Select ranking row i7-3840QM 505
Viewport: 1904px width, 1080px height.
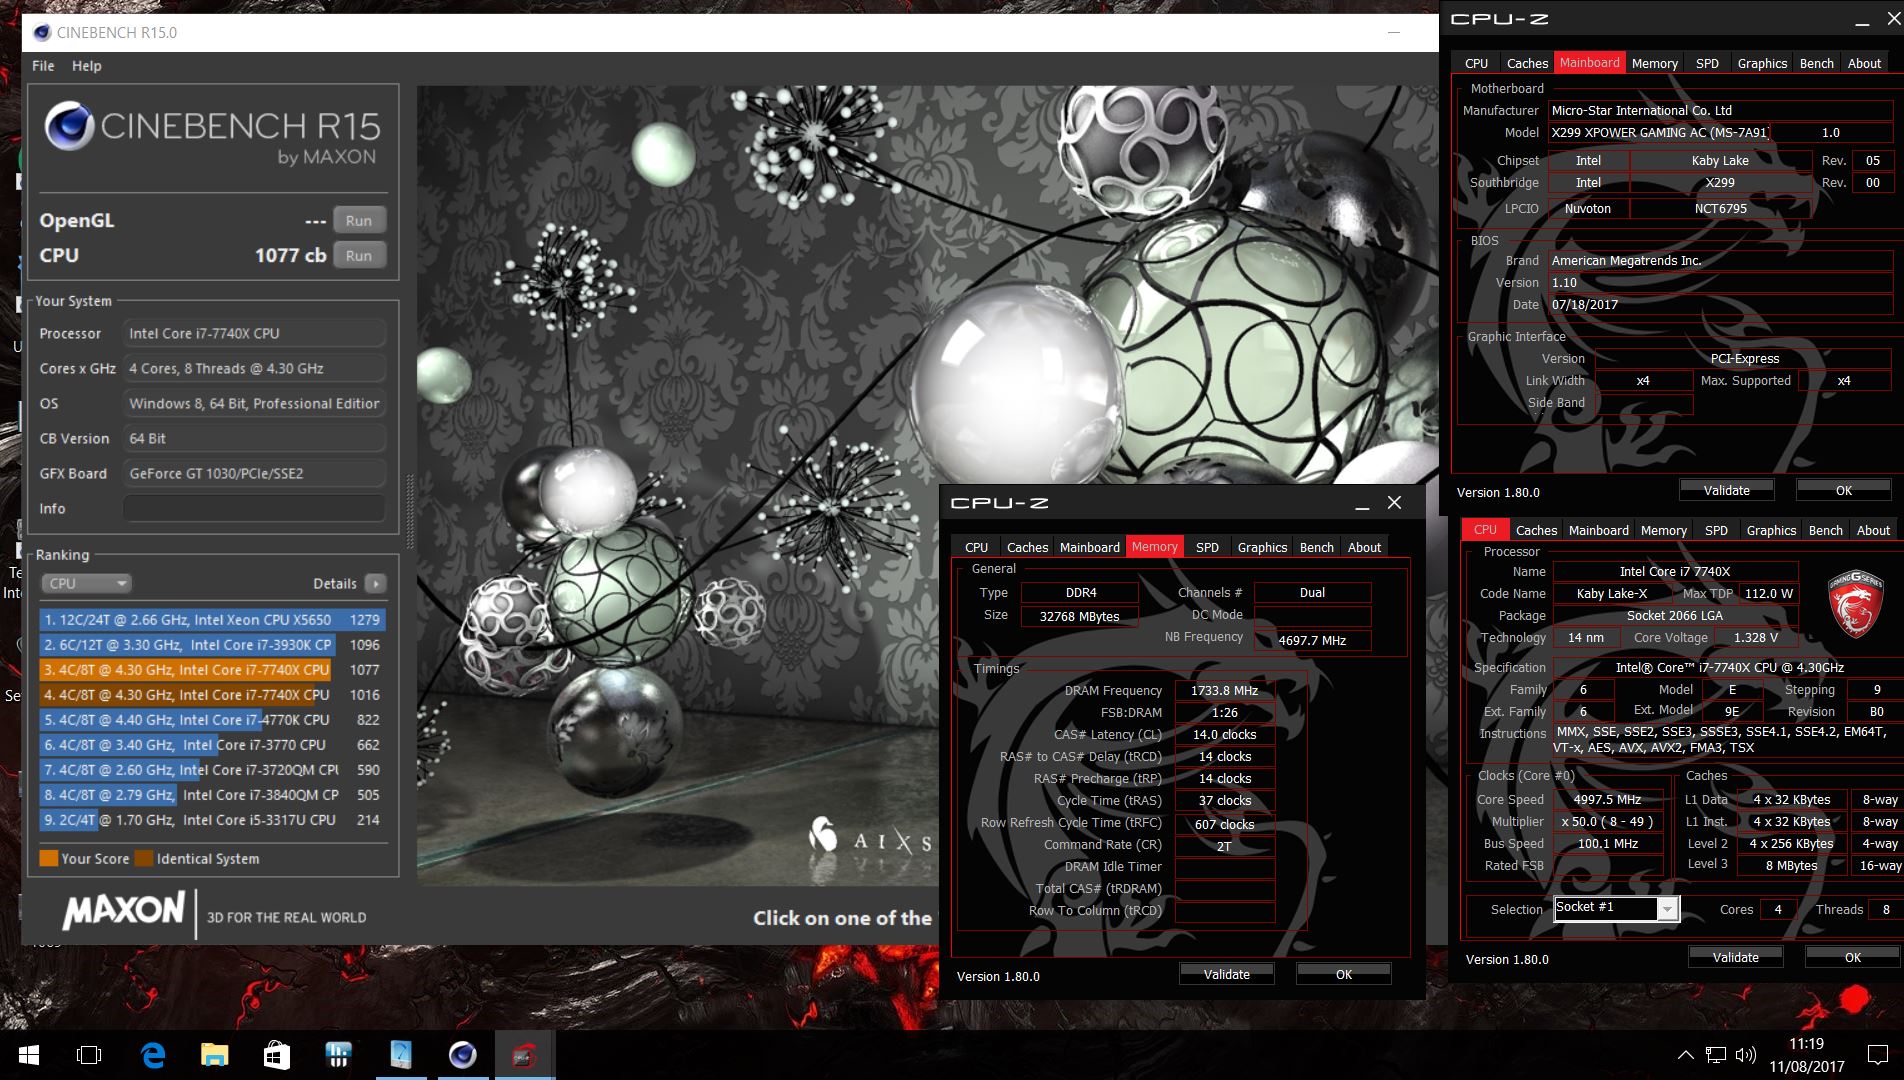point(212,795)
